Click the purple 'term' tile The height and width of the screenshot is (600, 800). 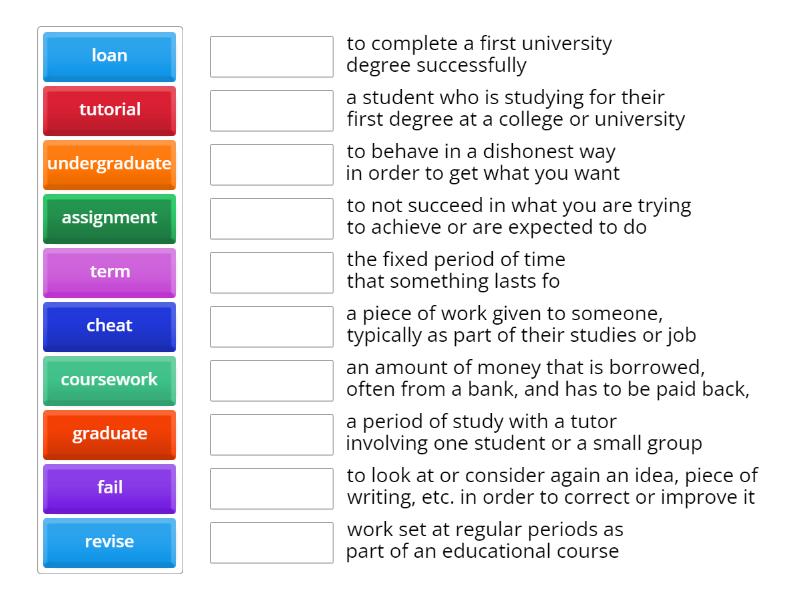click(110, 272)
